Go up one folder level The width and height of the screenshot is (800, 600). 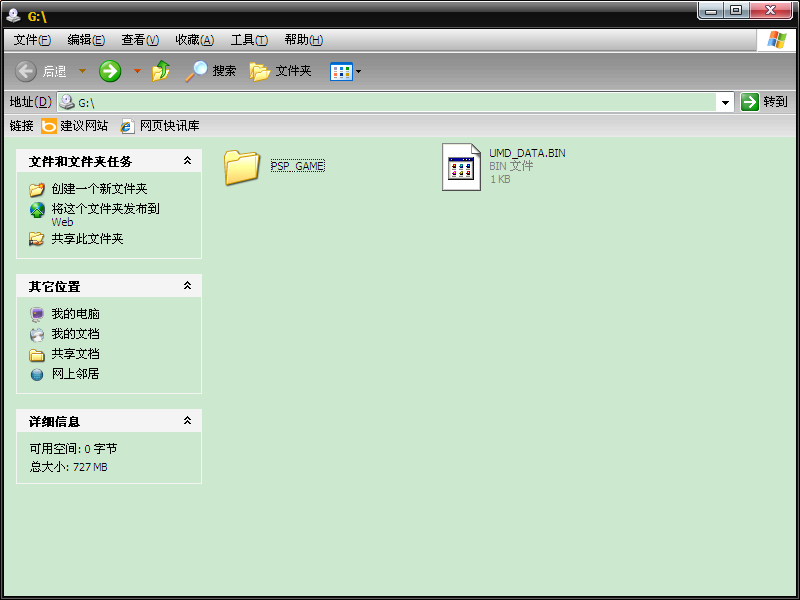click(161, 71)
